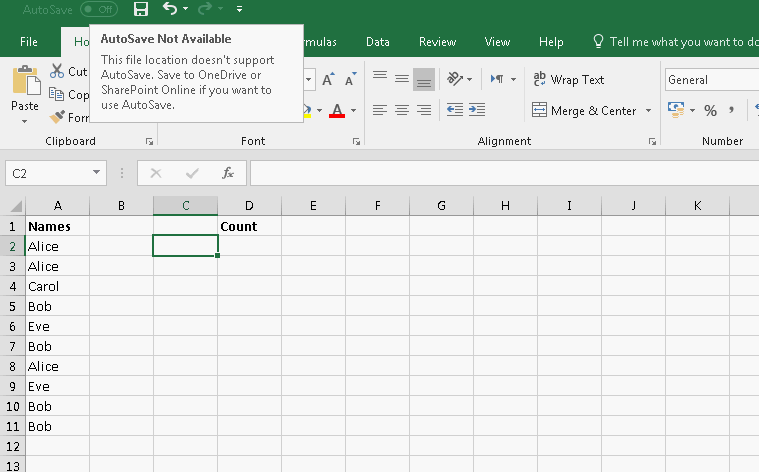Select column A header
The width and height of the screenshot is (759, 472).
coord(58,206)
